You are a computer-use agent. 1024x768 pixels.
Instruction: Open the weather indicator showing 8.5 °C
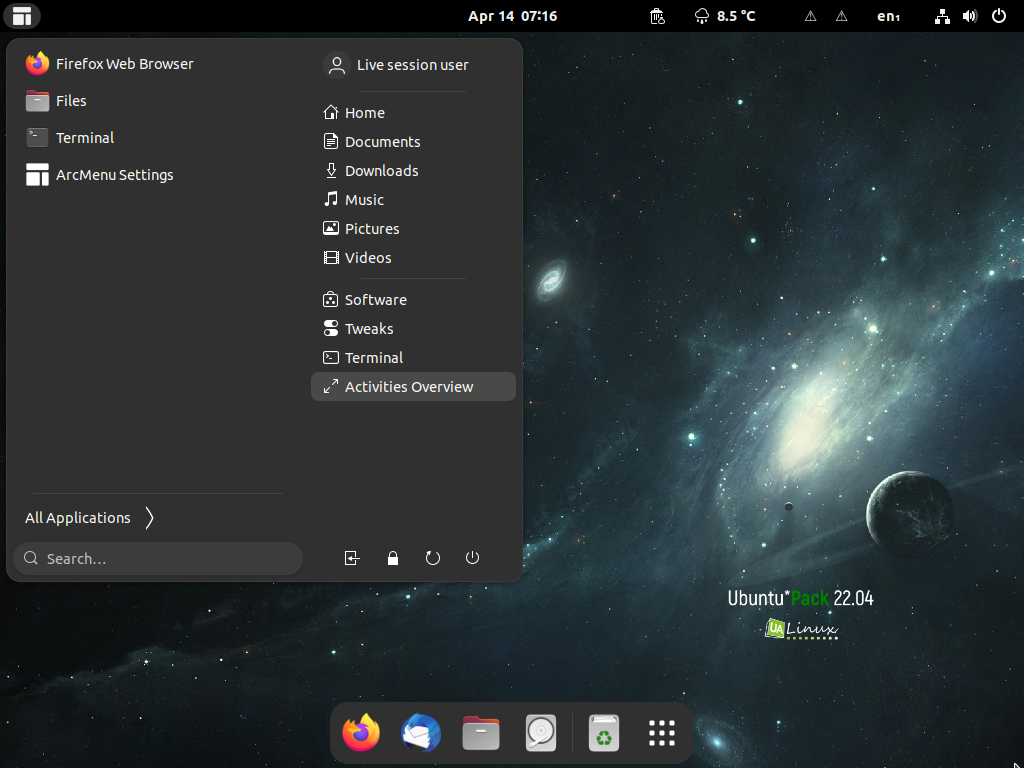point(725,16)
